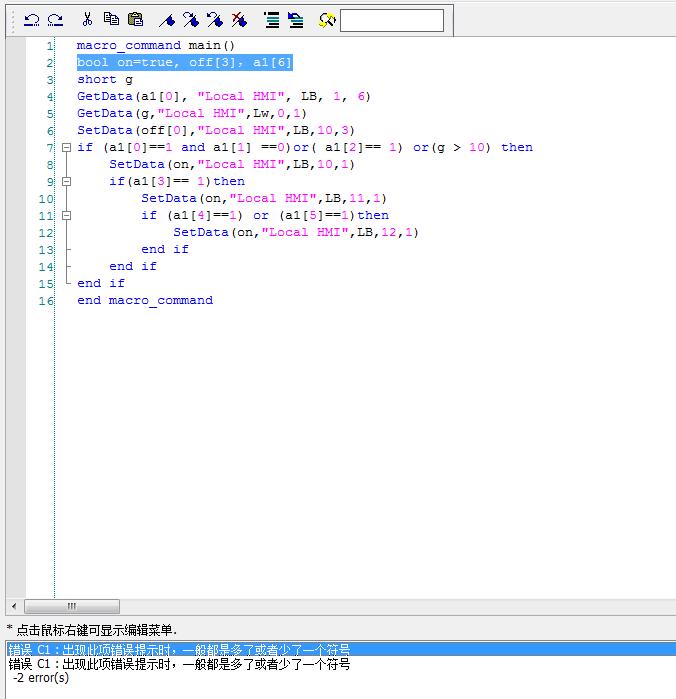The height and width of the screenshot is (699, 676).
Task: Cut selection with scissors icon
Action: click(x=87, y=20)
